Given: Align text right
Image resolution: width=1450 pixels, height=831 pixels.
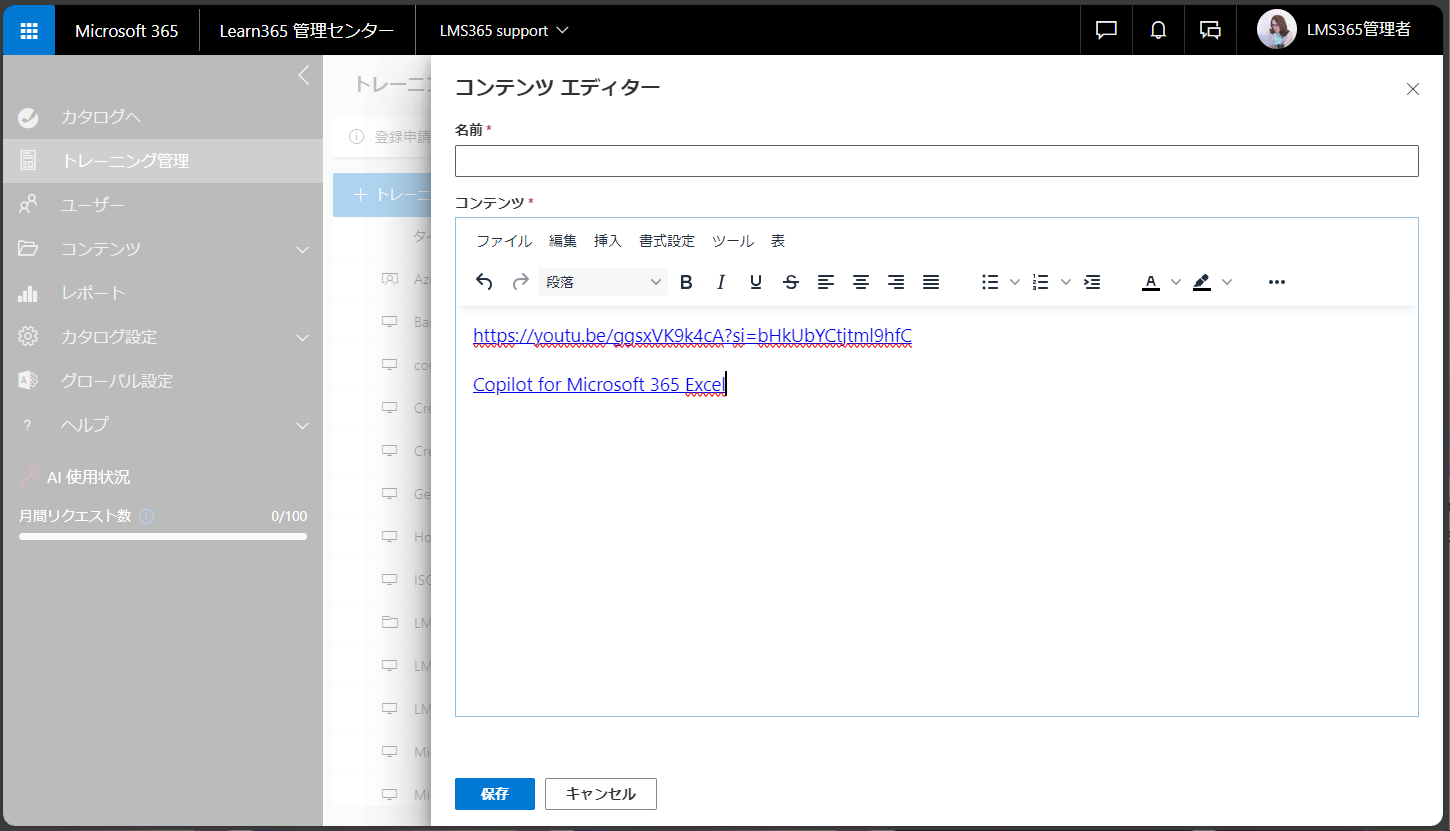Looking at the screenshot, I should (x=896, y=282).
